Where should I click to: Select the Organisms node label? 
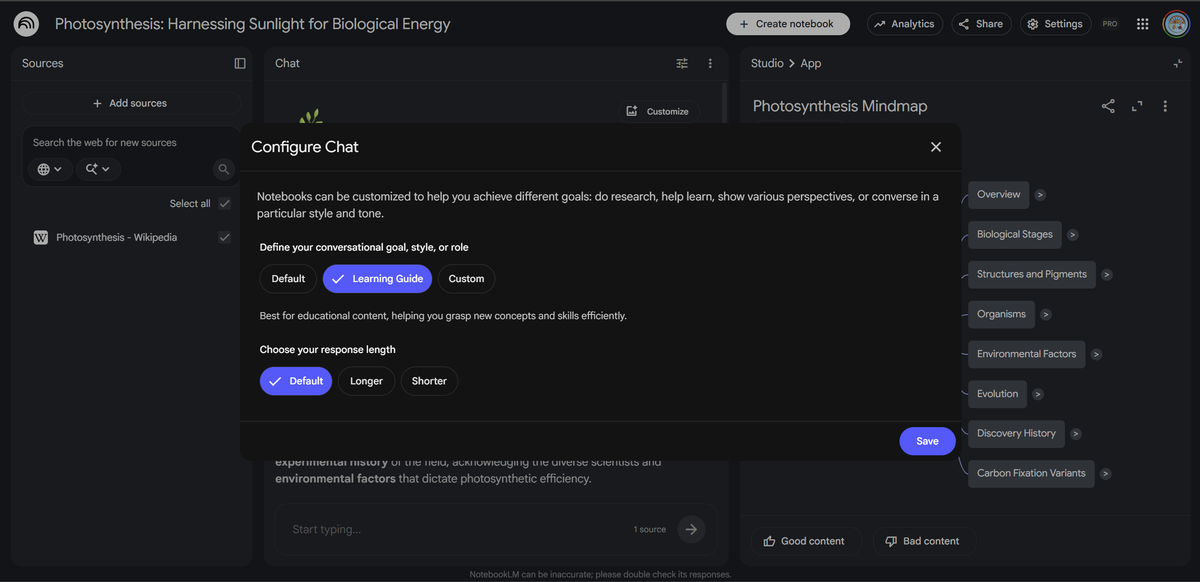tap(1002, 314)
